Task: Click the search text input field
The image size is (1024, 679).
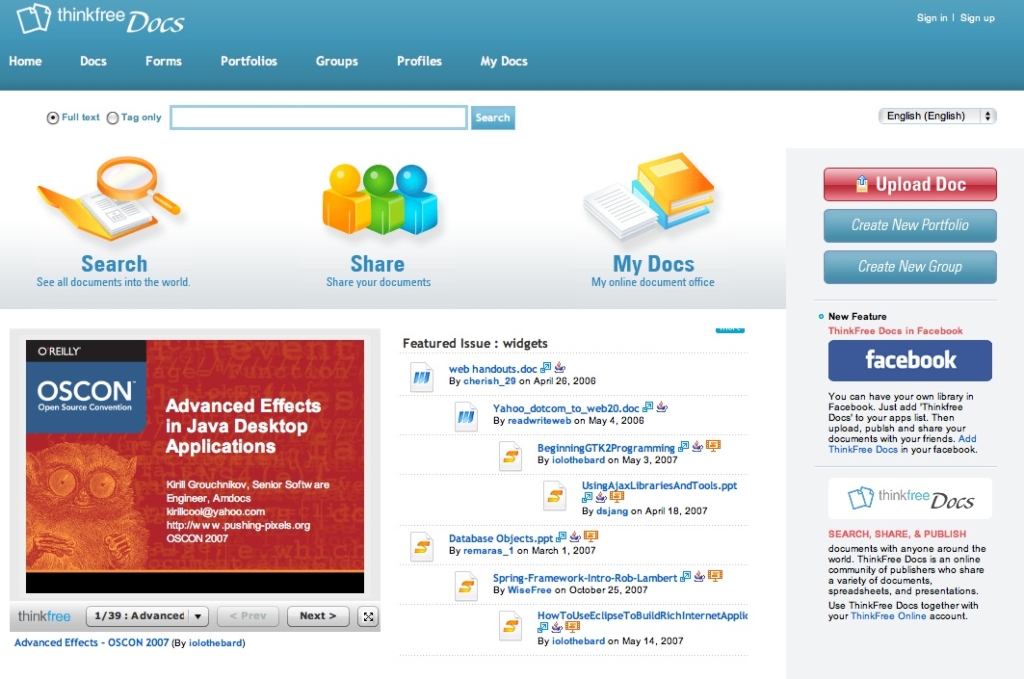Action: [x=319, y=118]
